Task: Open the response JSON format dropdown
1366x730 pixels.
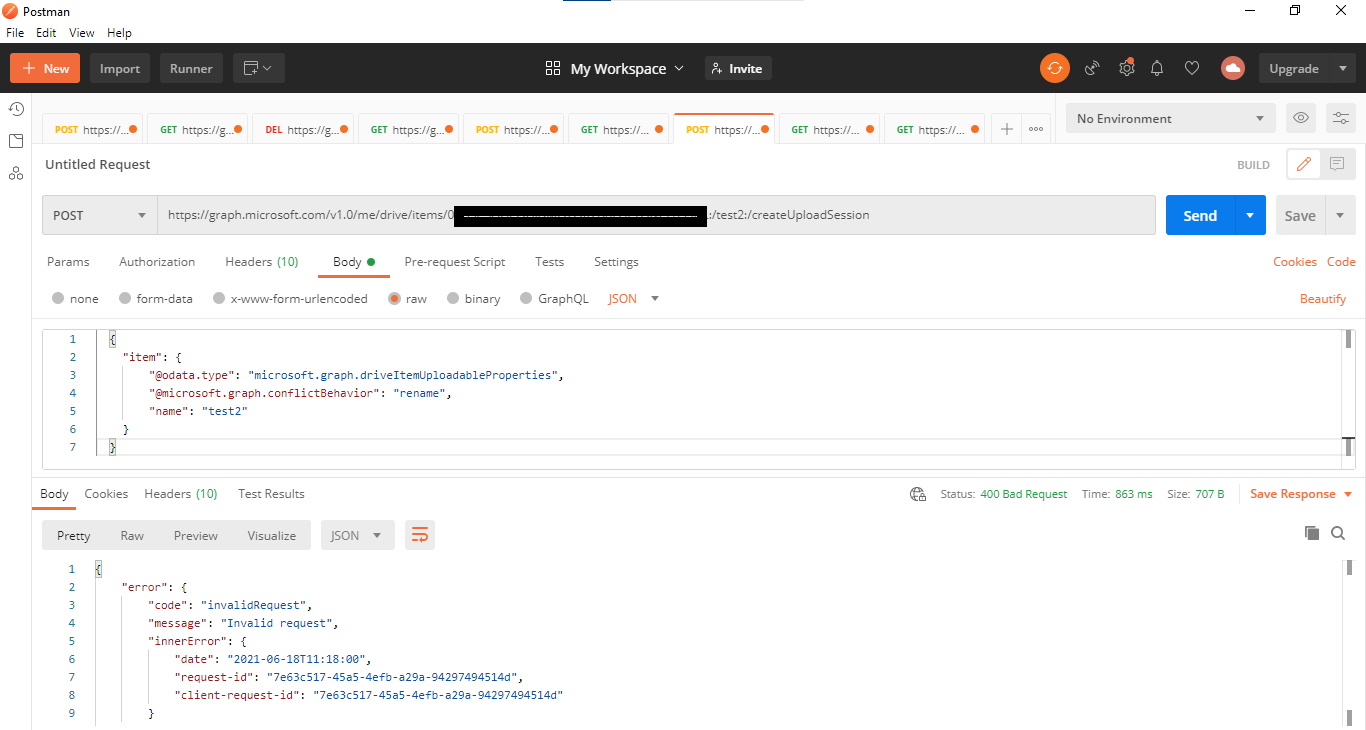Action: (x=357, y=535)
